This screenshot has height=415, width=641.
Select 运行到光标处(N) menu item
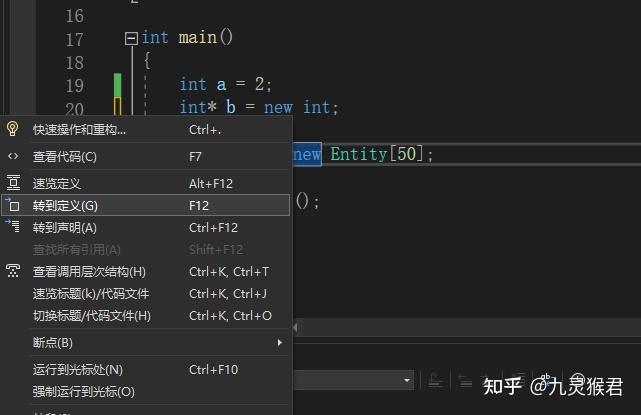click(x=146, y=370)
